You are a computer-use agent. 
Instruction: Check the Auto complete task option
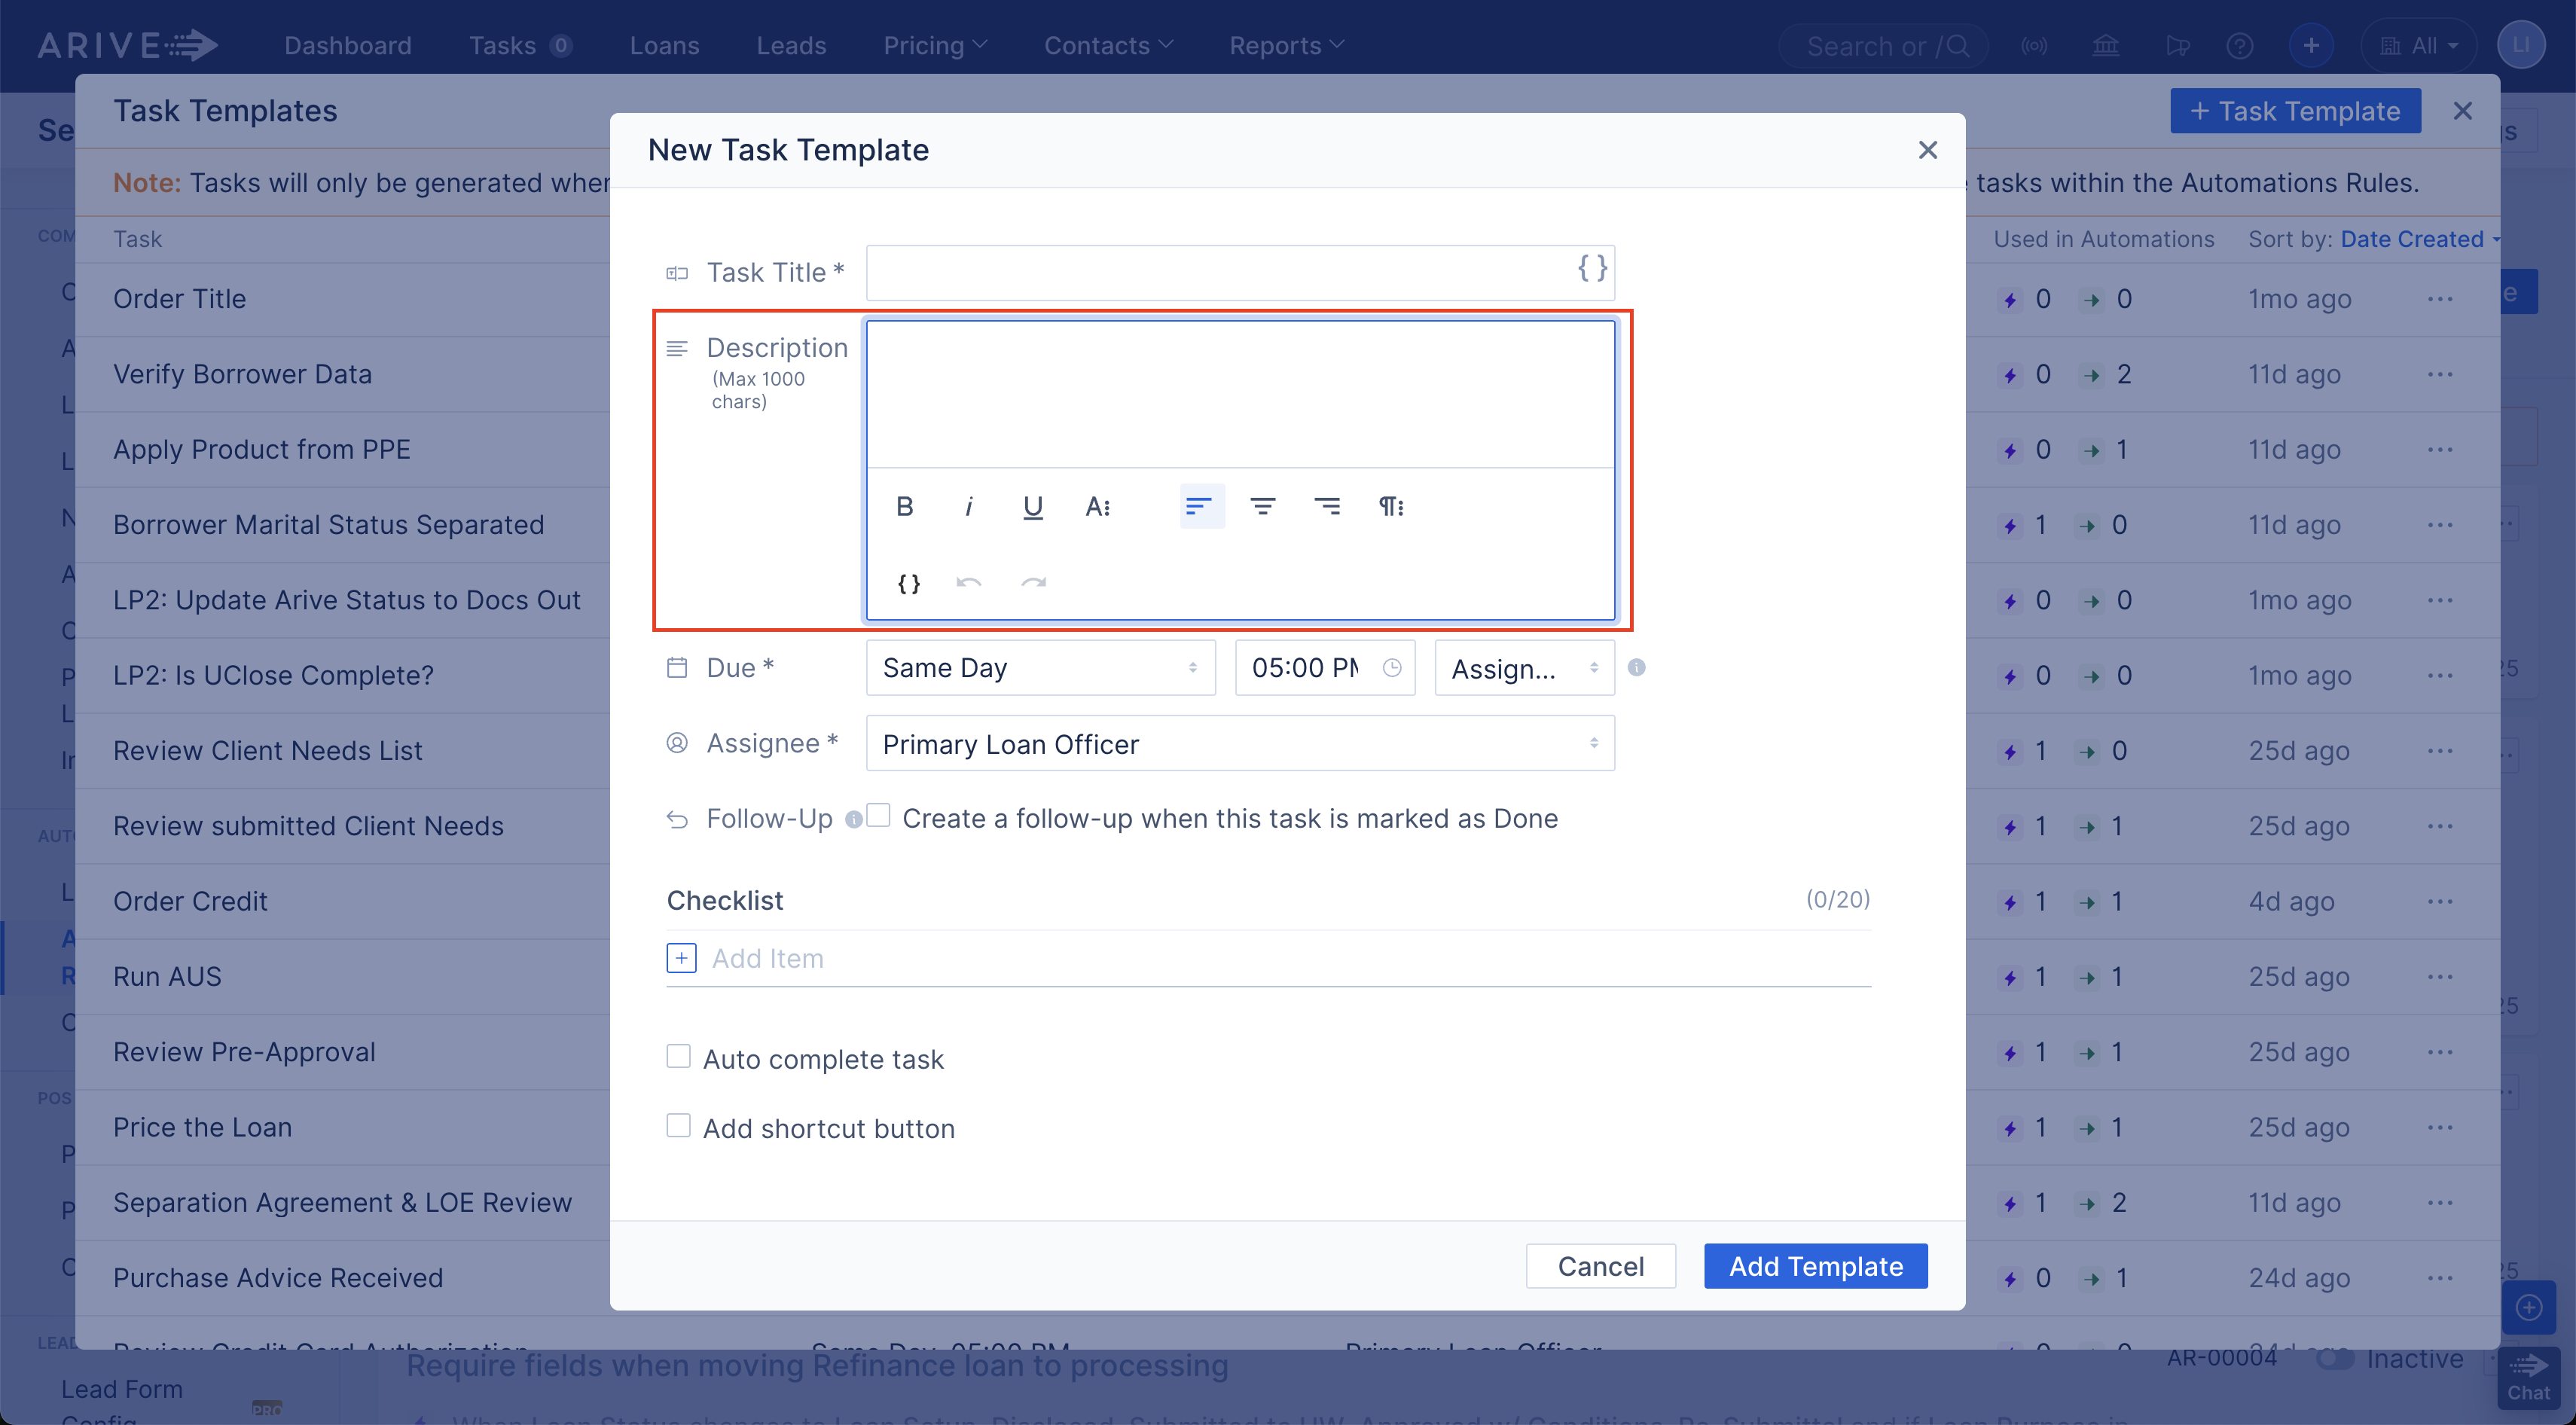[679, 1056]
